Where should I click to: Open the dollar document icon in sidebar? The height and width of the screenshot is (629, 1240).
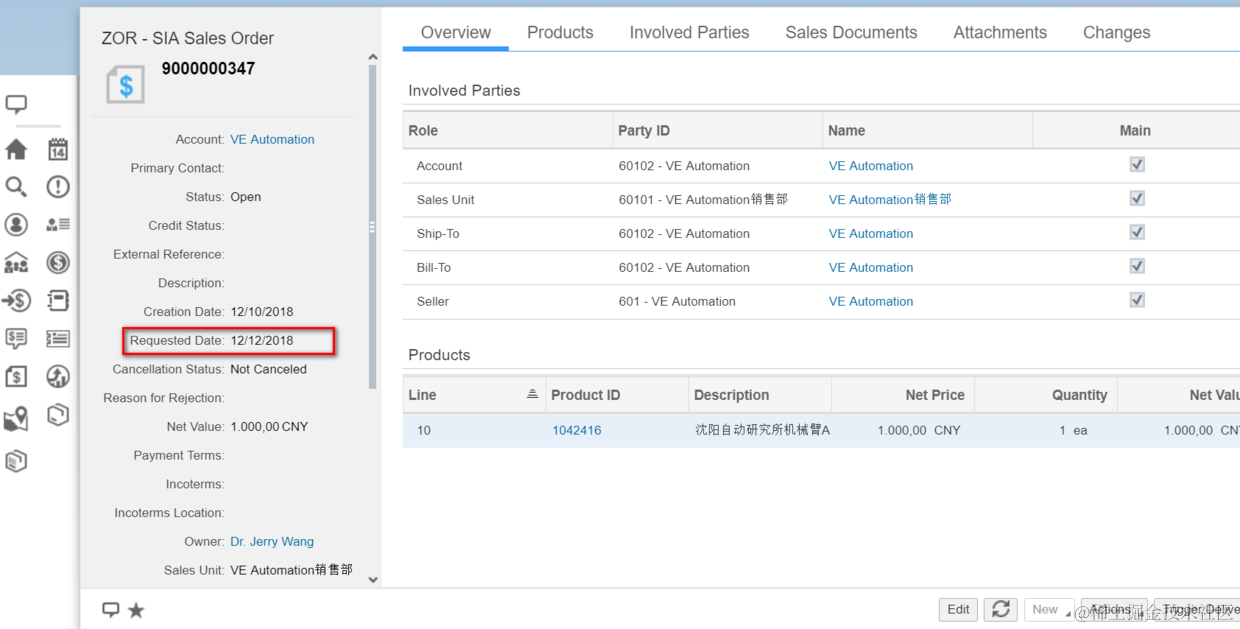(x=16, y=377)
